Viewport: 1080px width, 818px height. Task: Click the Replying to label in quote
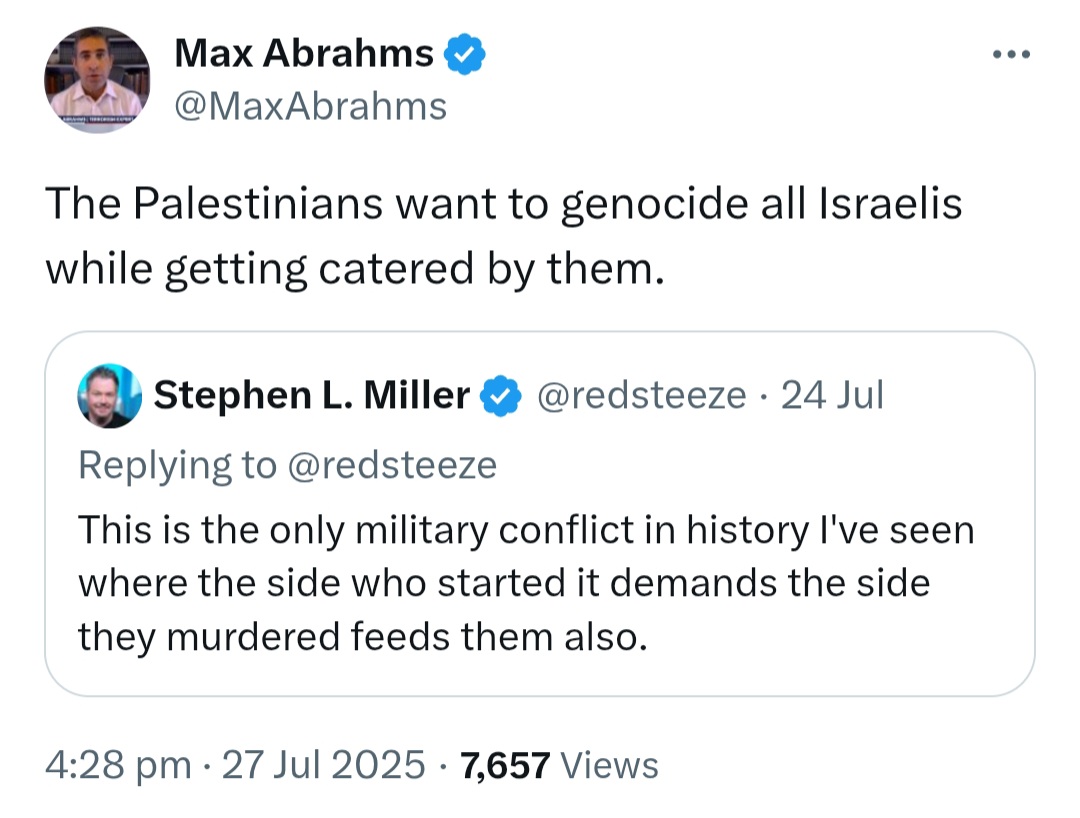point(177,465)
